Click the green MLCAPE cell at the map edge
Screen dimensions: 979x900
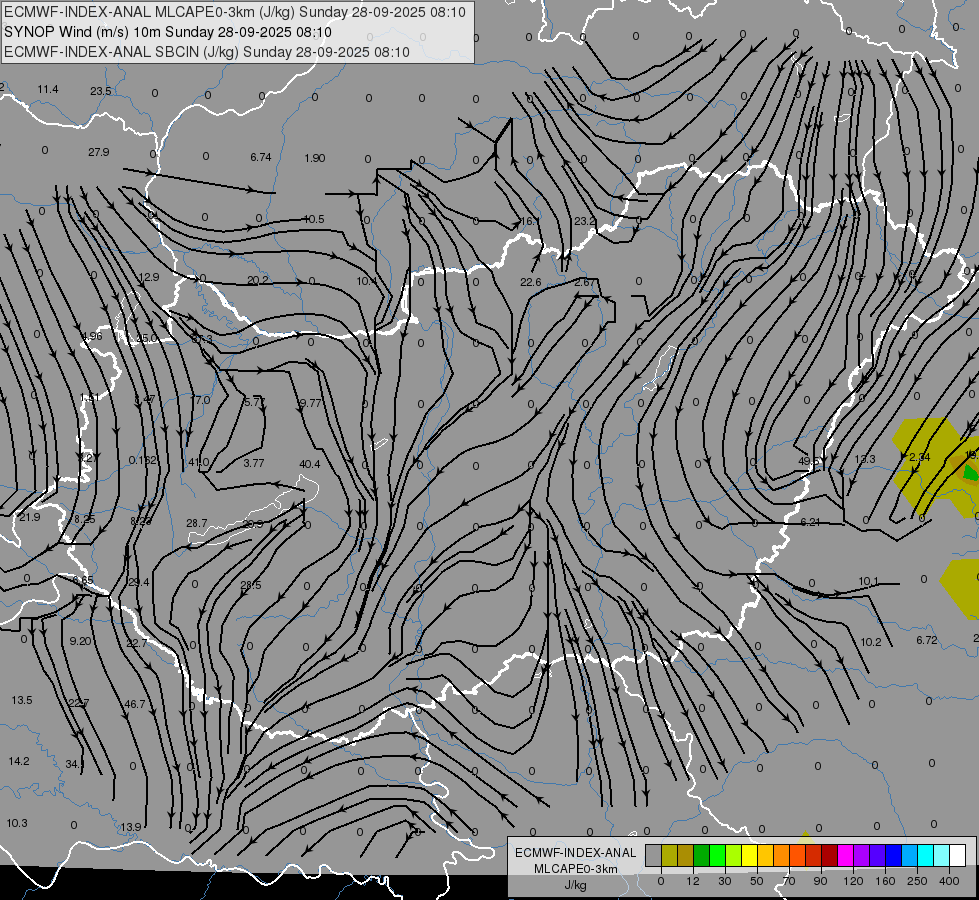(970, 473)
